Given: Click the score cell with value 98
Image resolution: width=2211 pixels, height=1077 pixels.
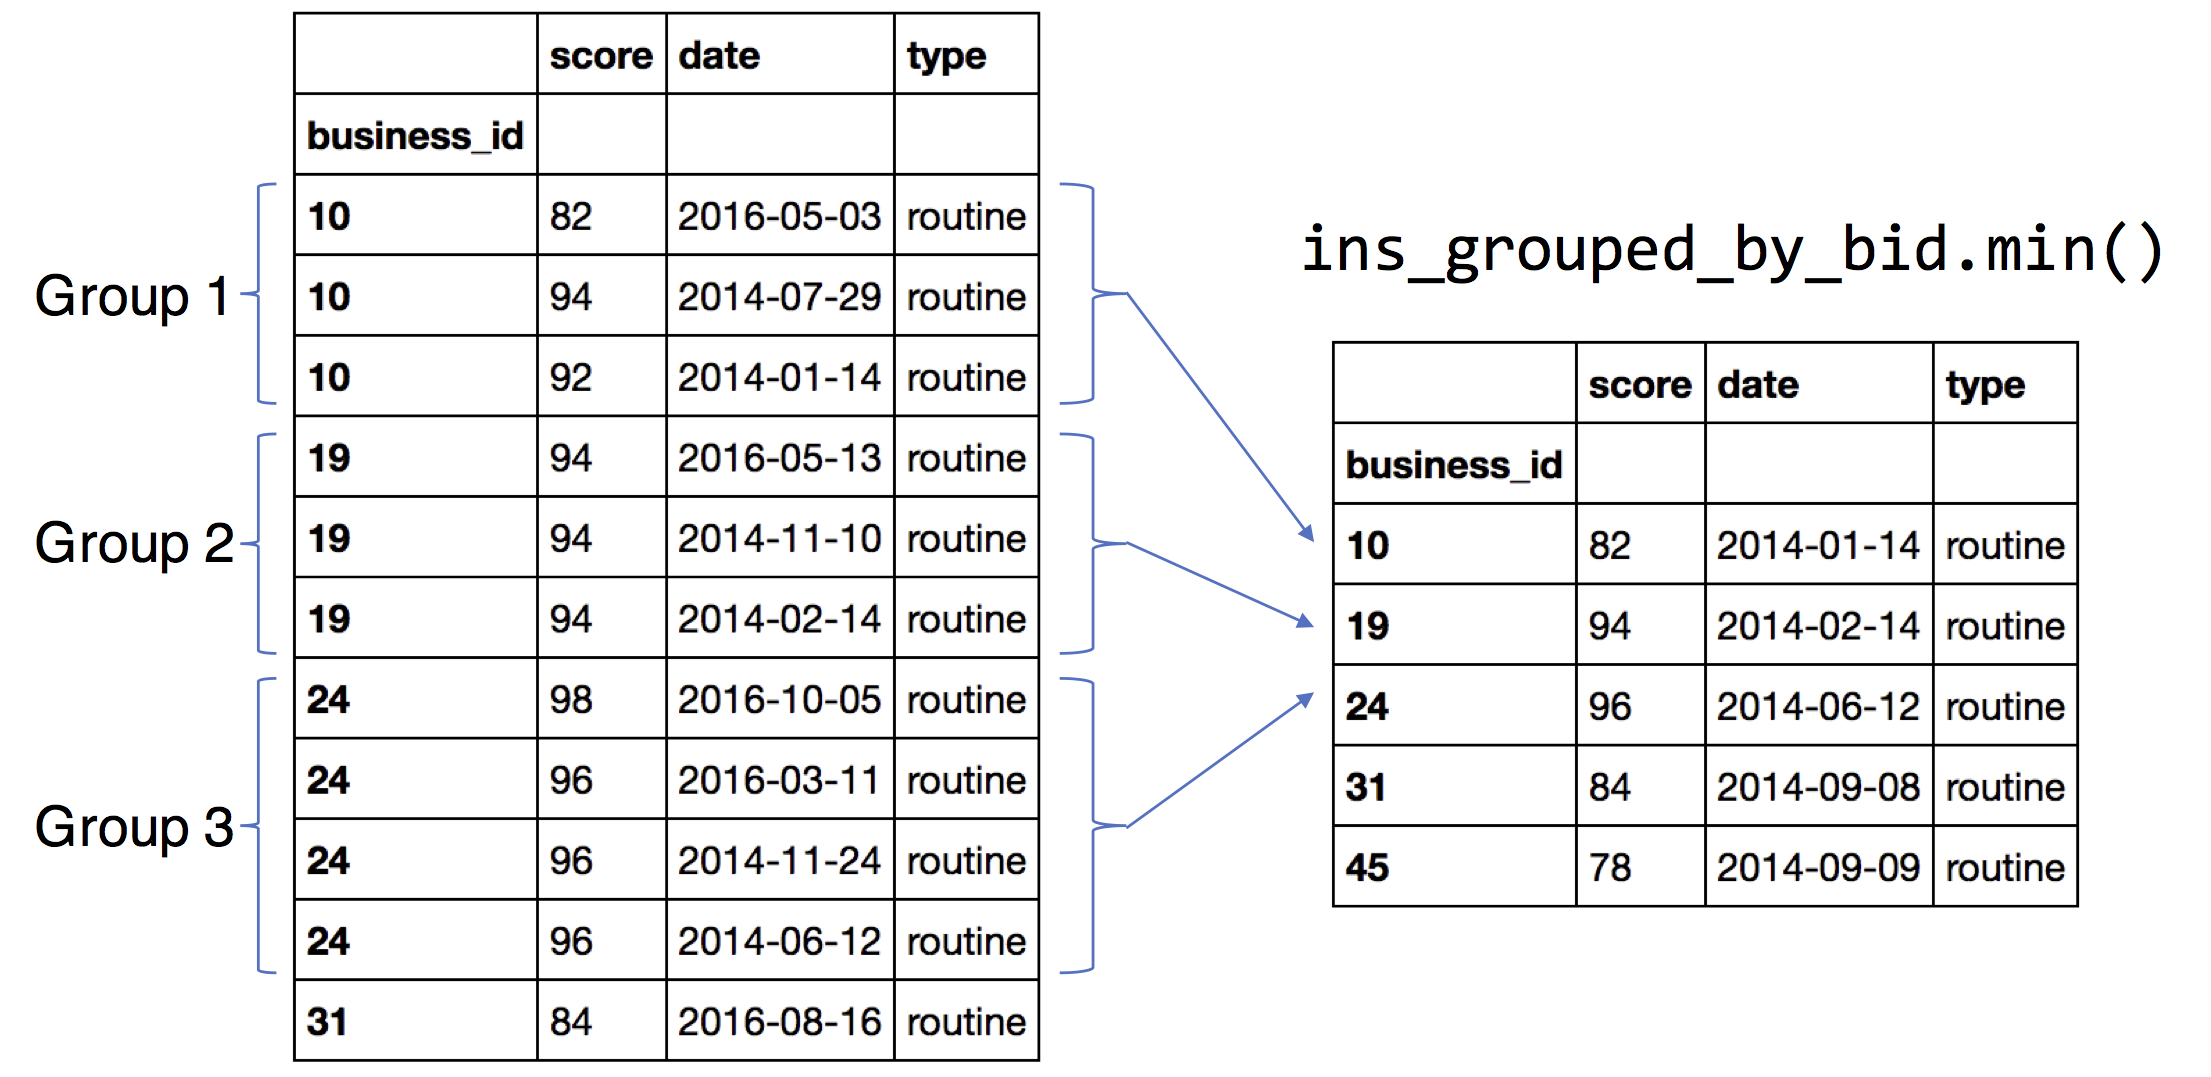Looking at the screenshot, I should [x=571, y=700].
